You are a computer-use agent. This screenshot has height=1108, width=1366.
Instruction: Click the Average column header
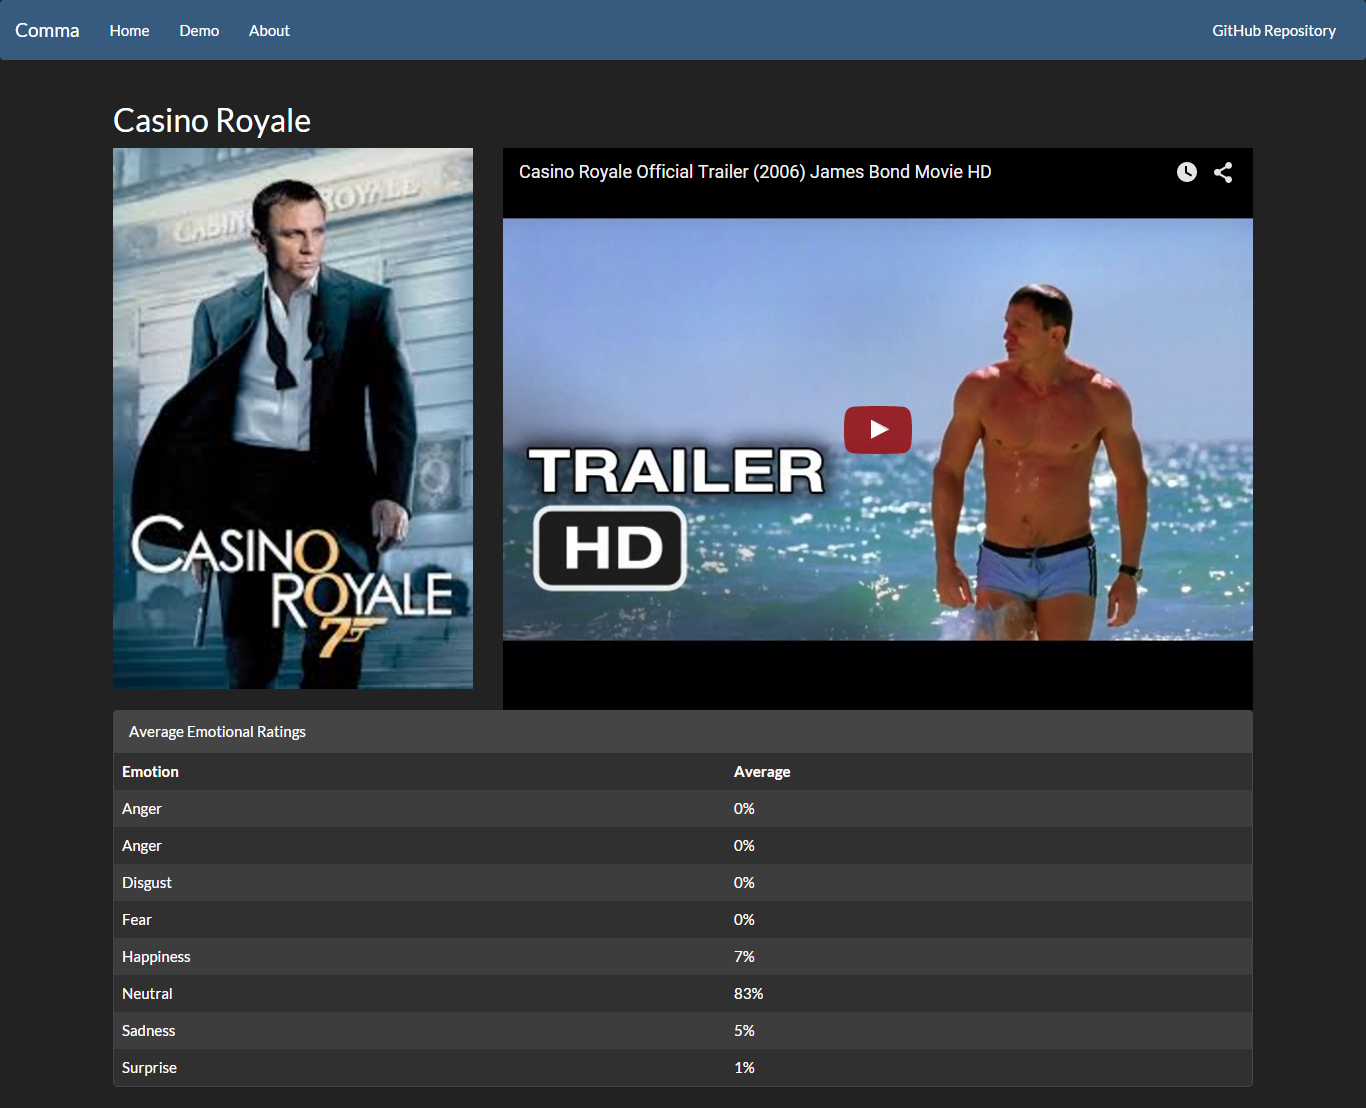pos(762,772)
